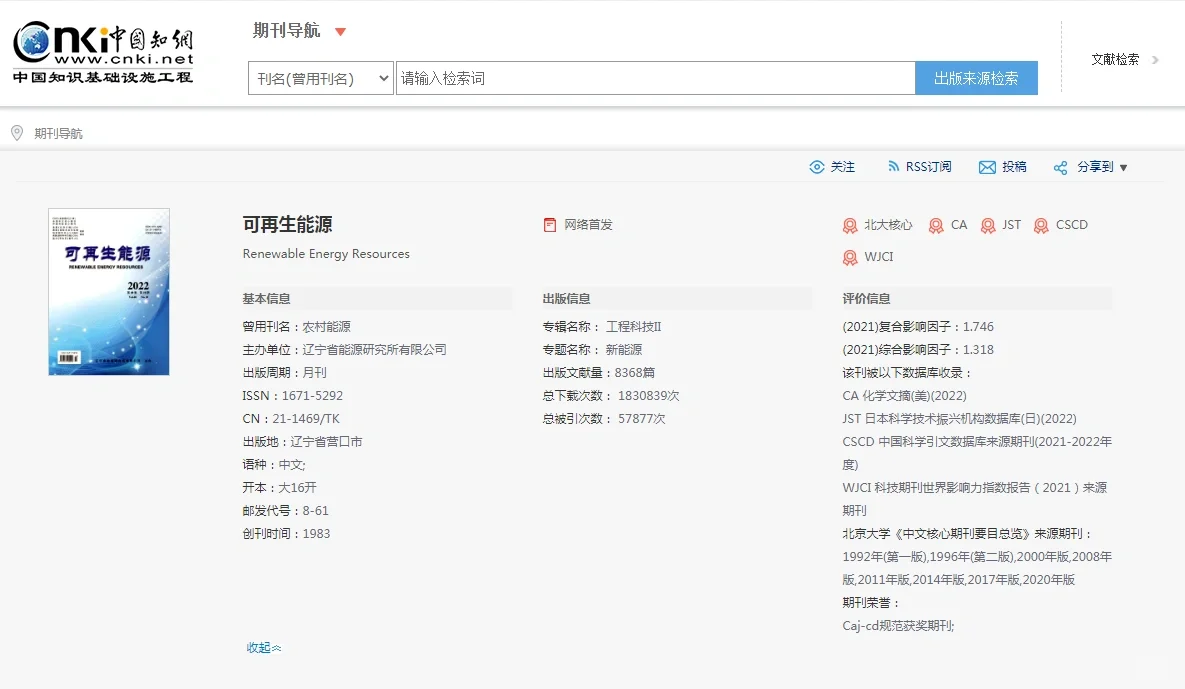Click the search keyword input box
Screen dimensions: 1185x689
pyautogui.click(x=655, y=78)
